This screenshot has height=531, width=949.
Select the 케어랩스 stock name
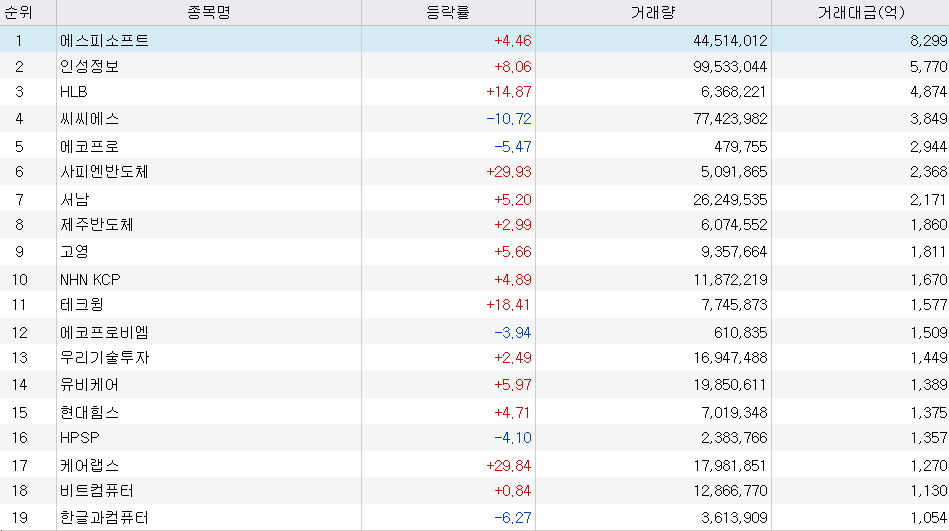[89, 466]
